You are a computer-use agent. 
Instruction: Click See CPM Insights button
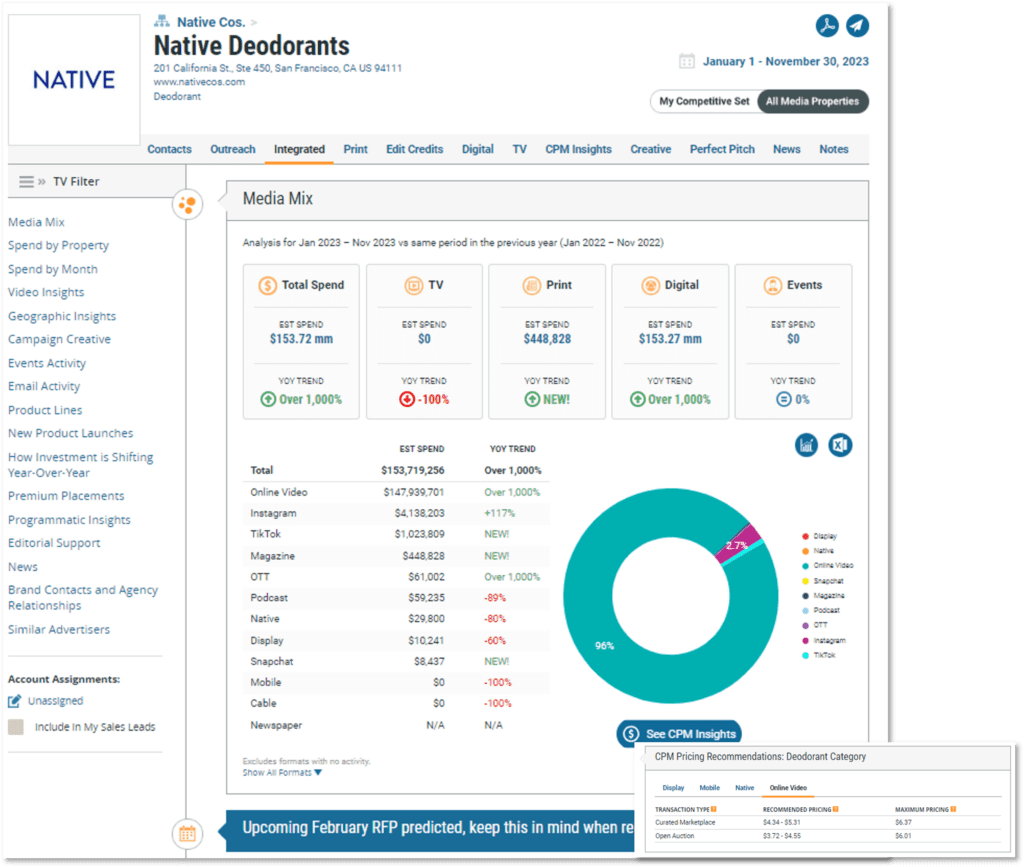point(679,734)
